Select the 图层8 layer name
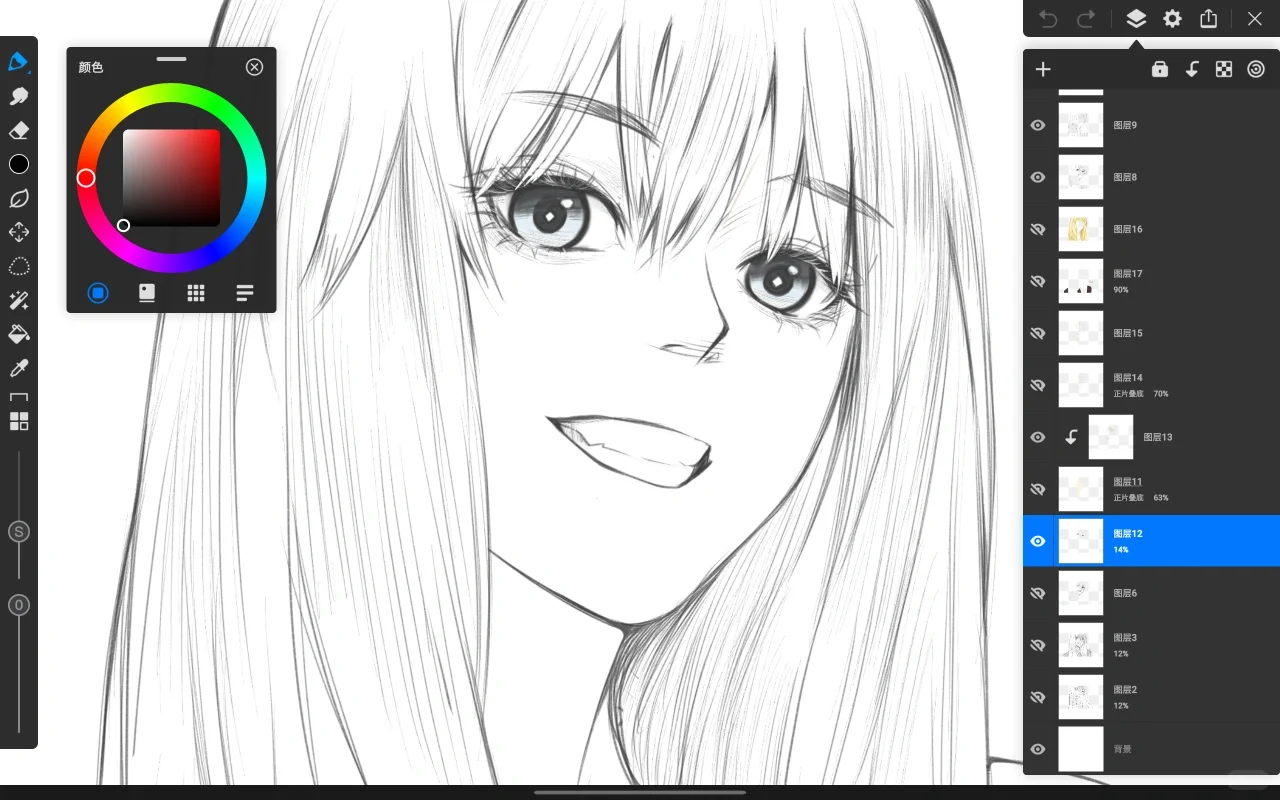Image resolution: width=1280 pixels, height=800 pixels. [1125, 177]
